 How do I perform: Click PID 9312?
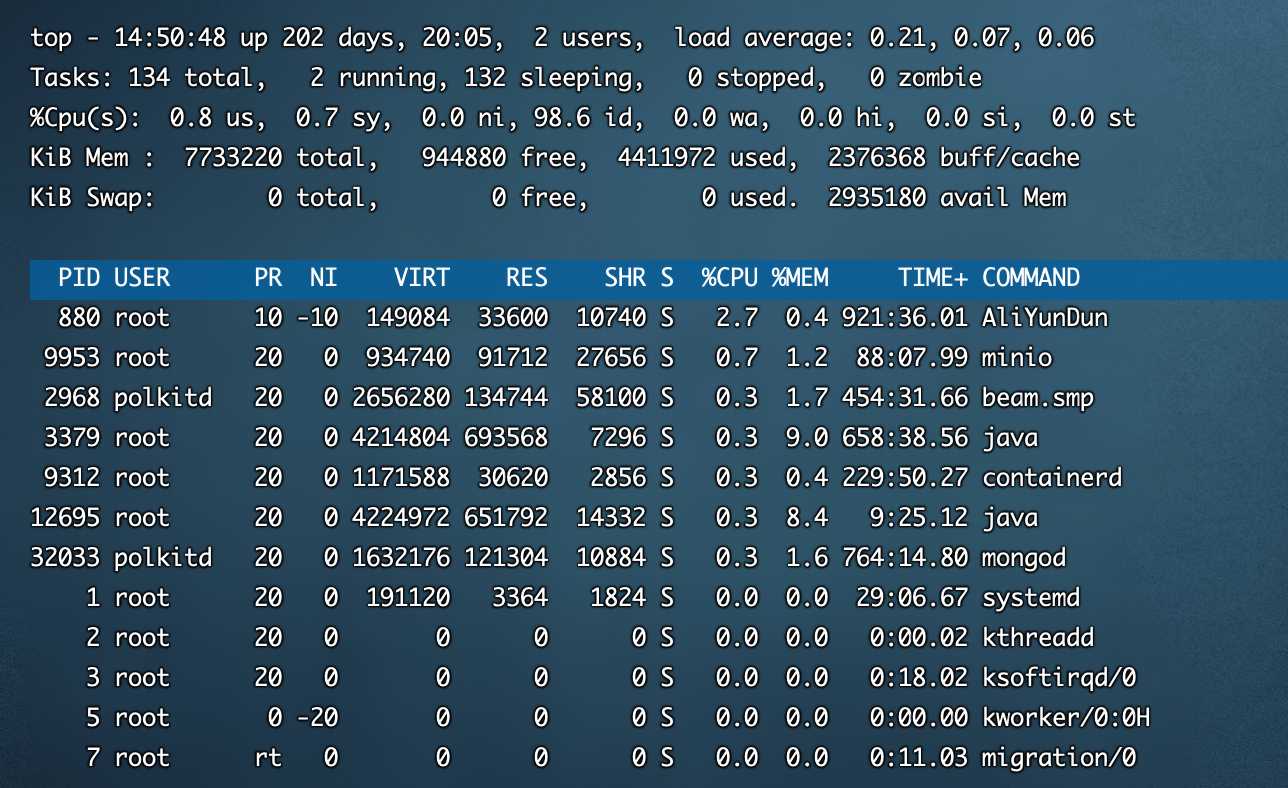pyautogui.click(x=72, y=478)
